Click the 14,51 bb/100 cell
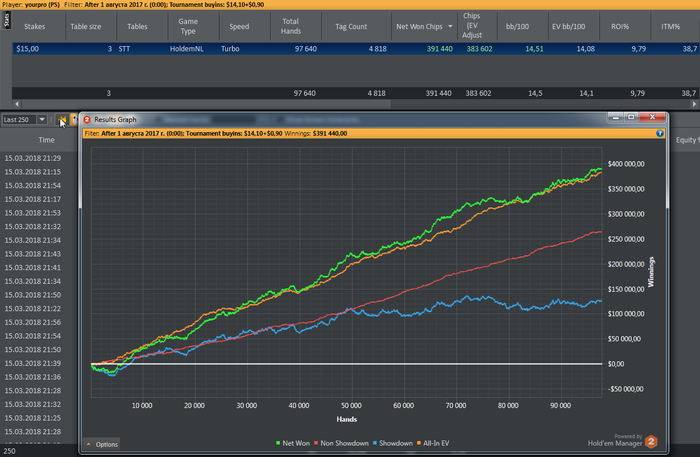The image size is (700, 457). 534,49
